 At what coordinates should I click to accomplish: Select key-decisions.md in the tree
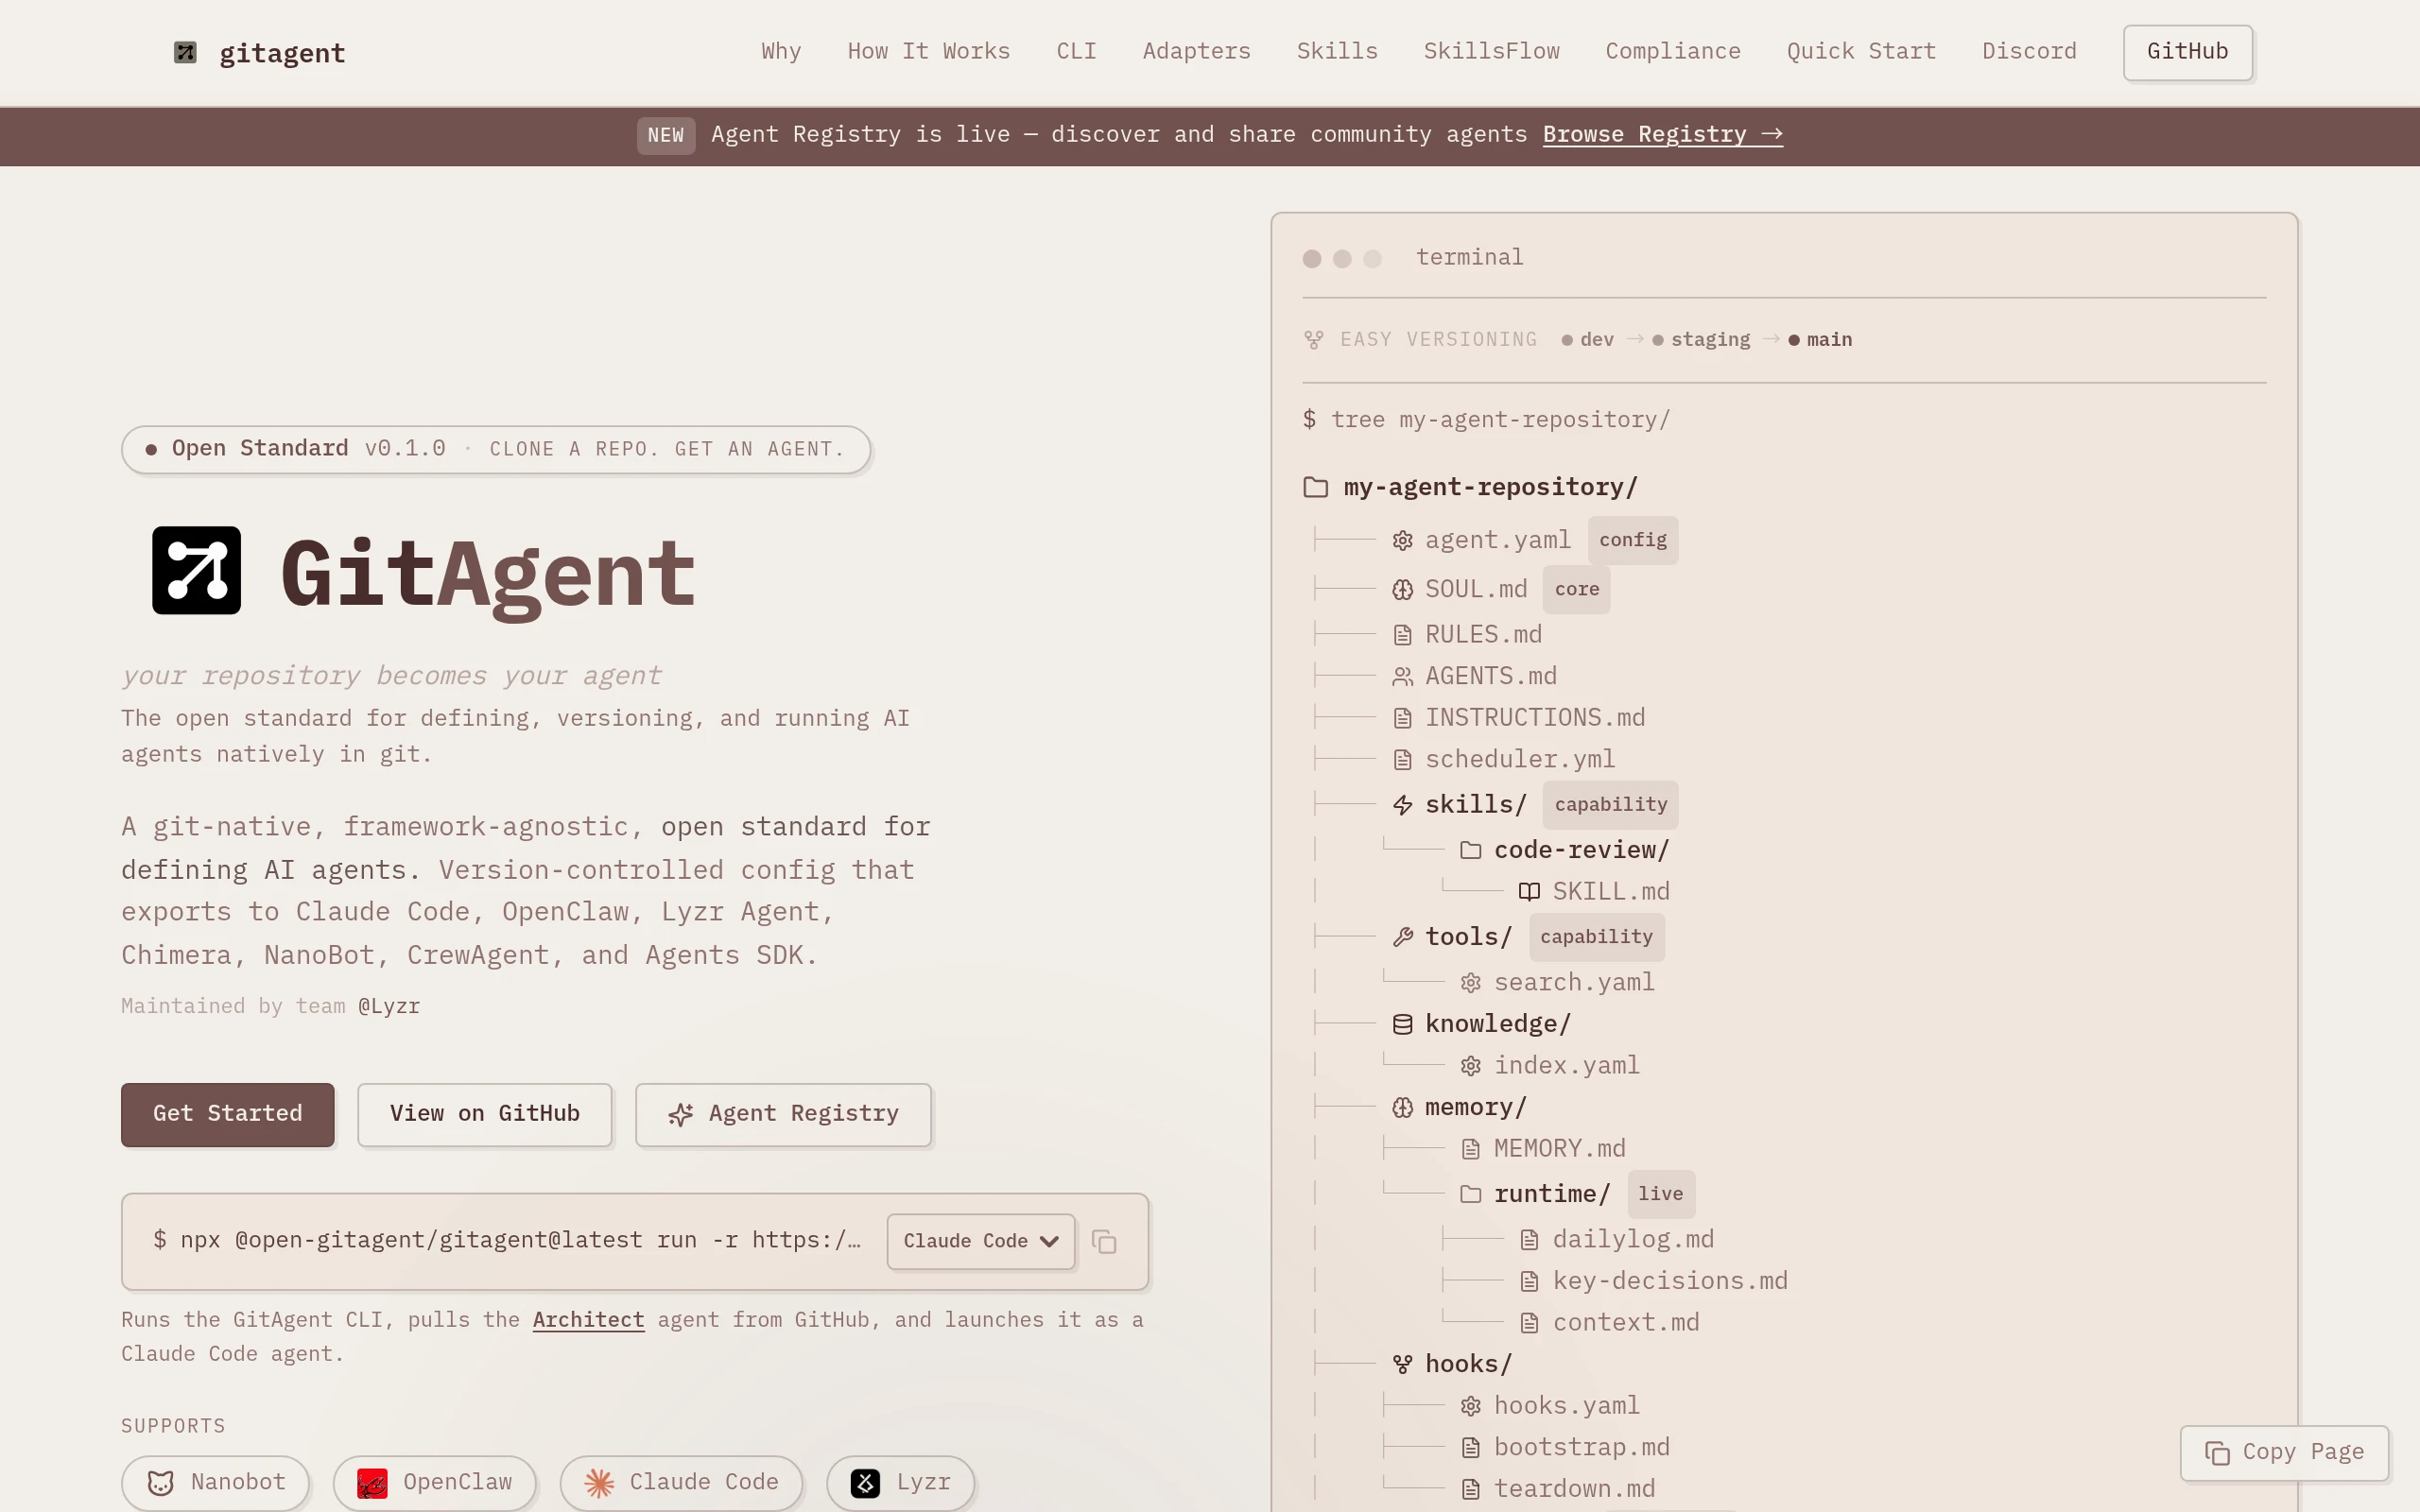(x=1670, y=1281)
